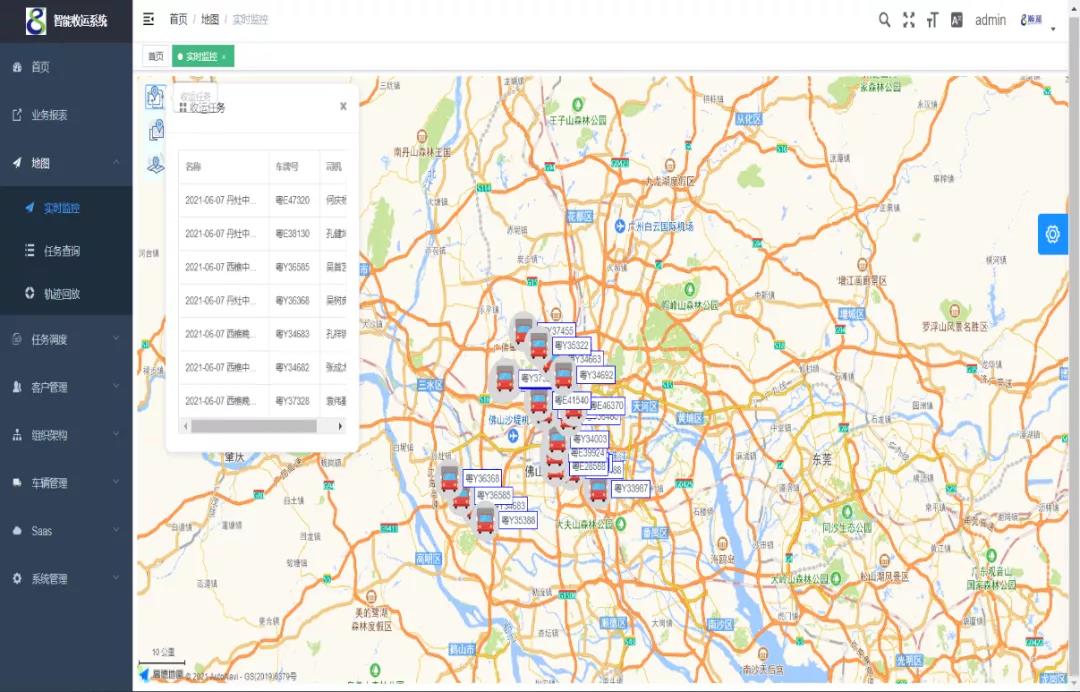The height and width of the screenshot is (692, 1080).
Task: Click truck marker labeled 粤Y35388
Action: (x=485, y=521)
